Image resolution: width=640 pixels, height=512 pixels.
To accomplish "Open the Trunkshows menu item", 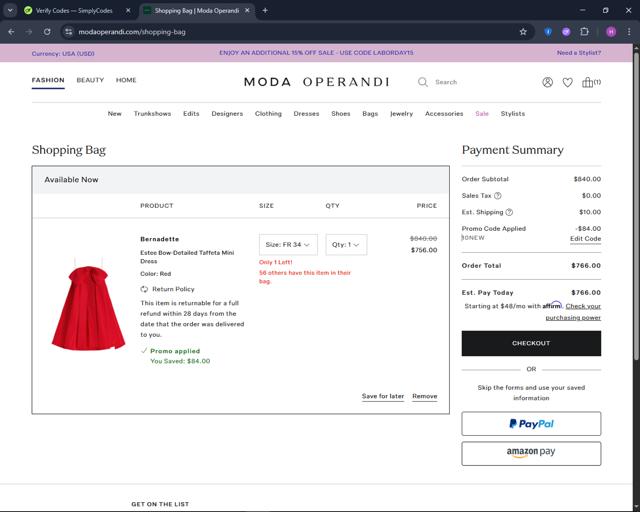I will click(x=152, y=114).
